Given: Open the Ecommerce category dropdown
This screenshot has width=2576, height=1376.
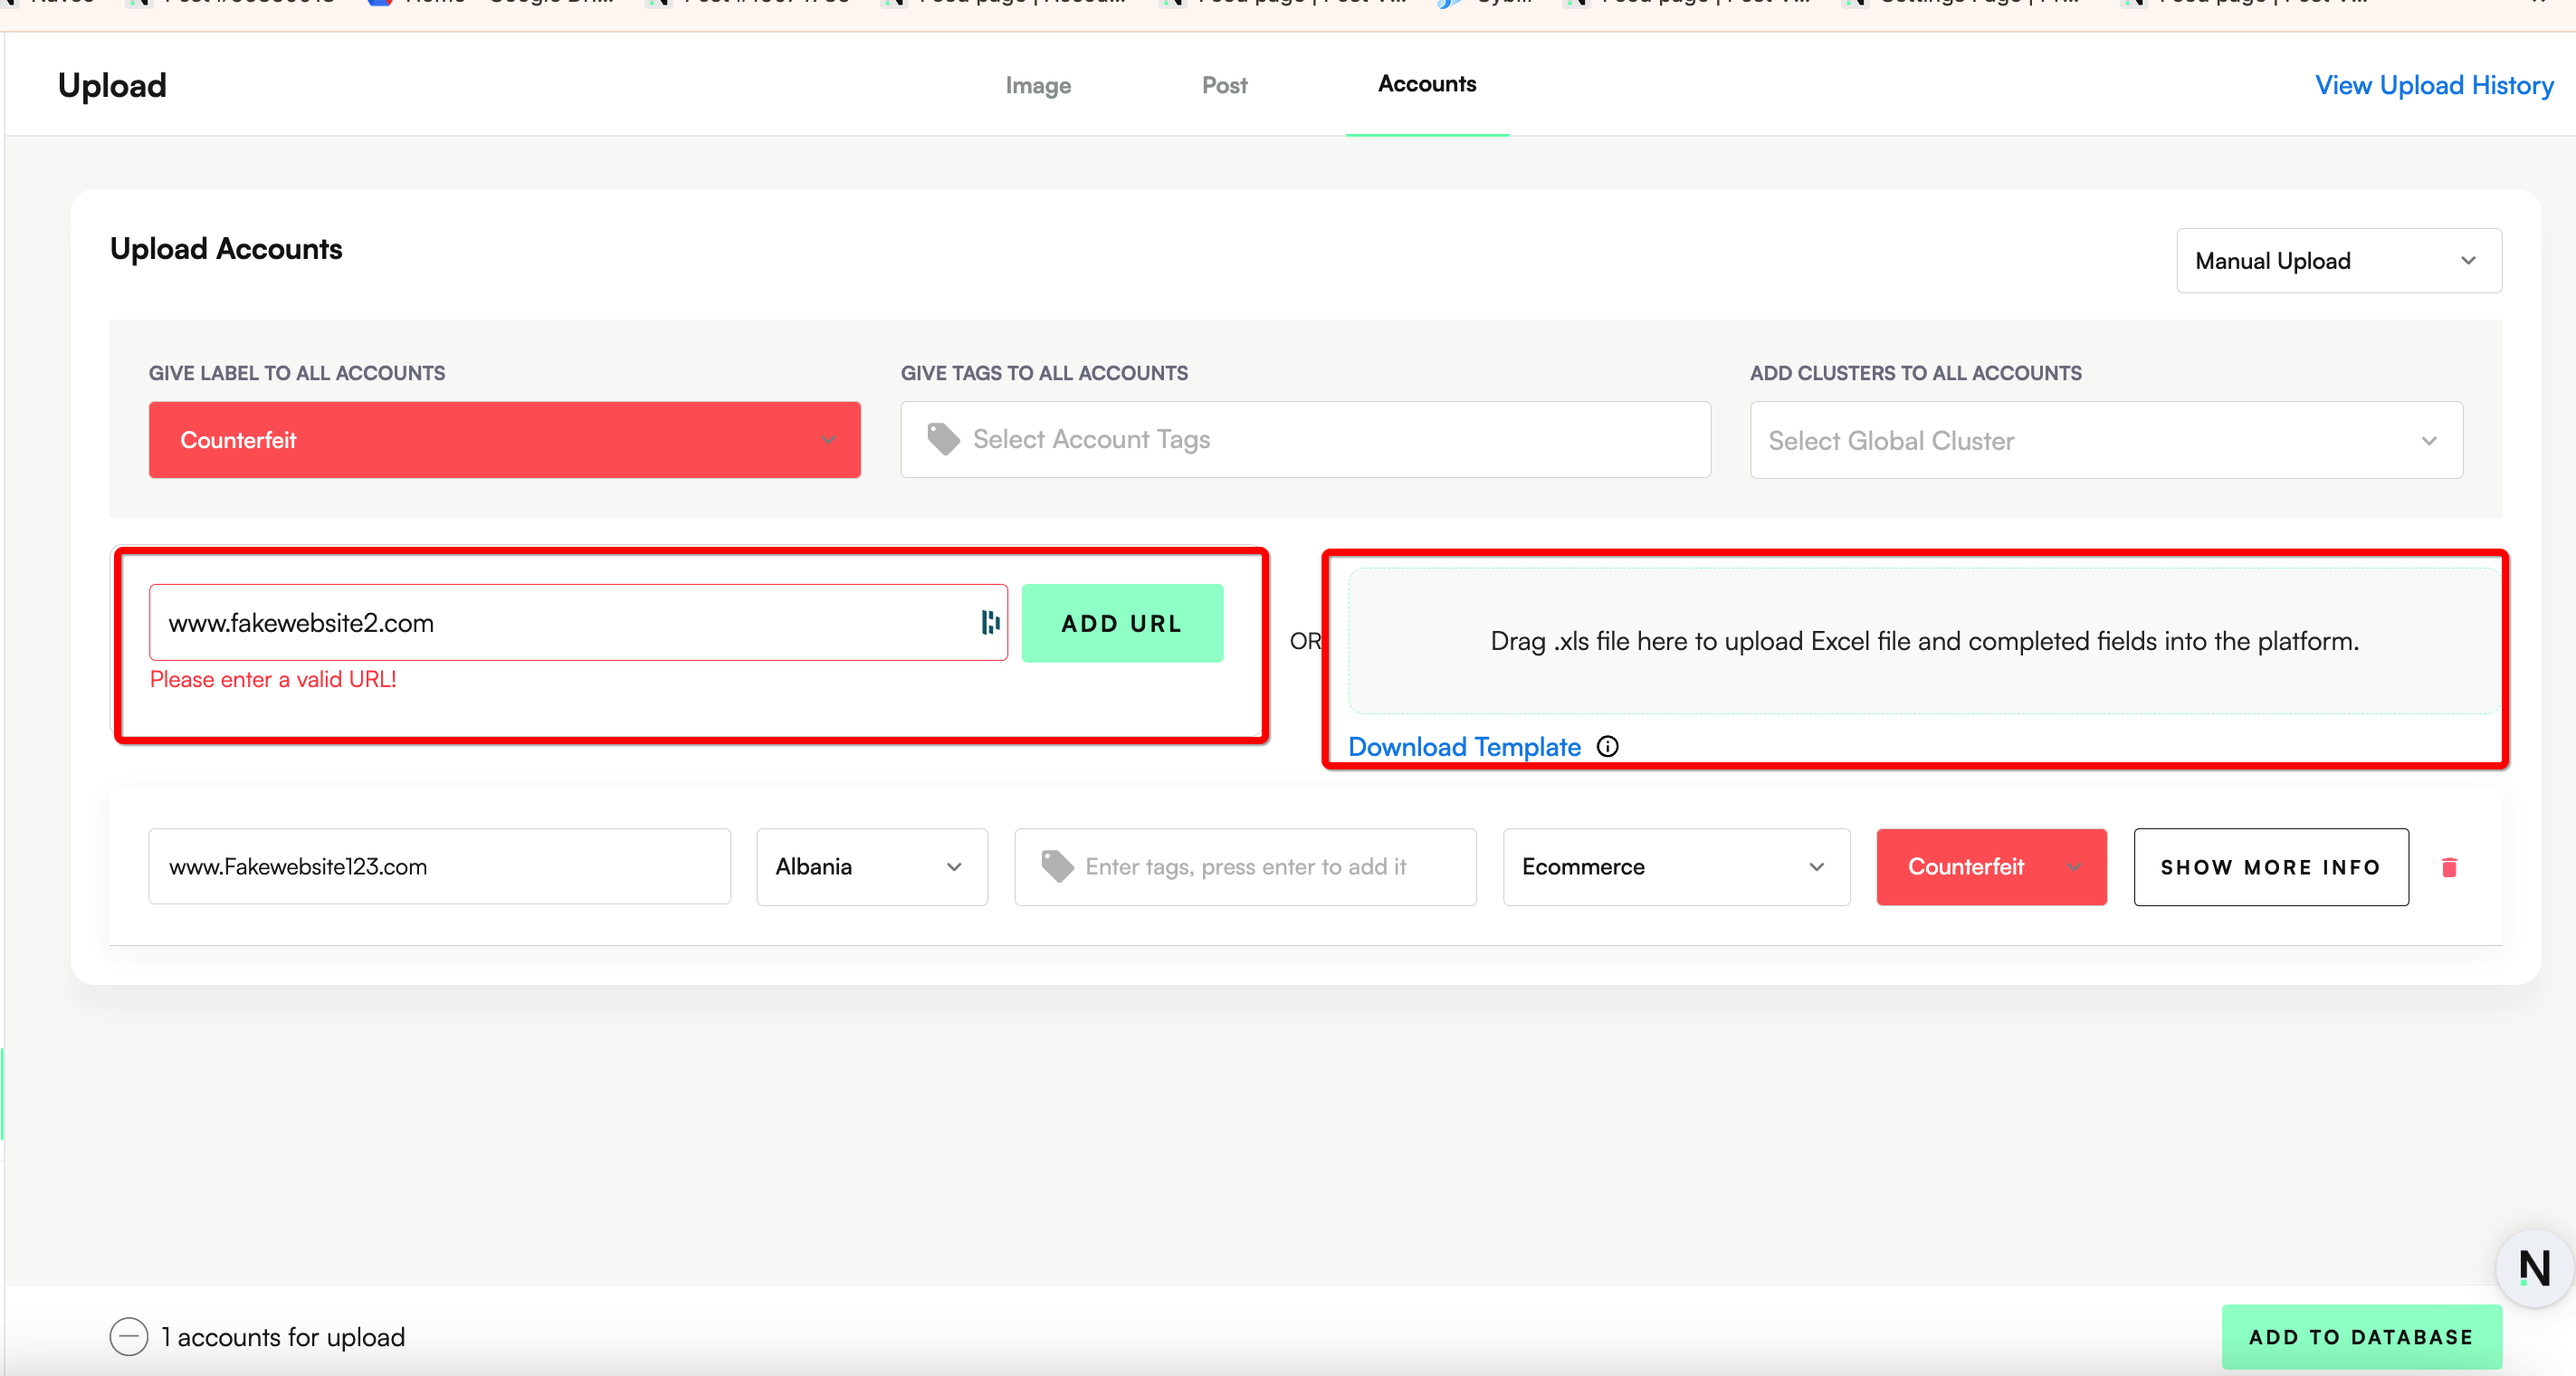Looking at the screenshot, I should (1675, 867).
